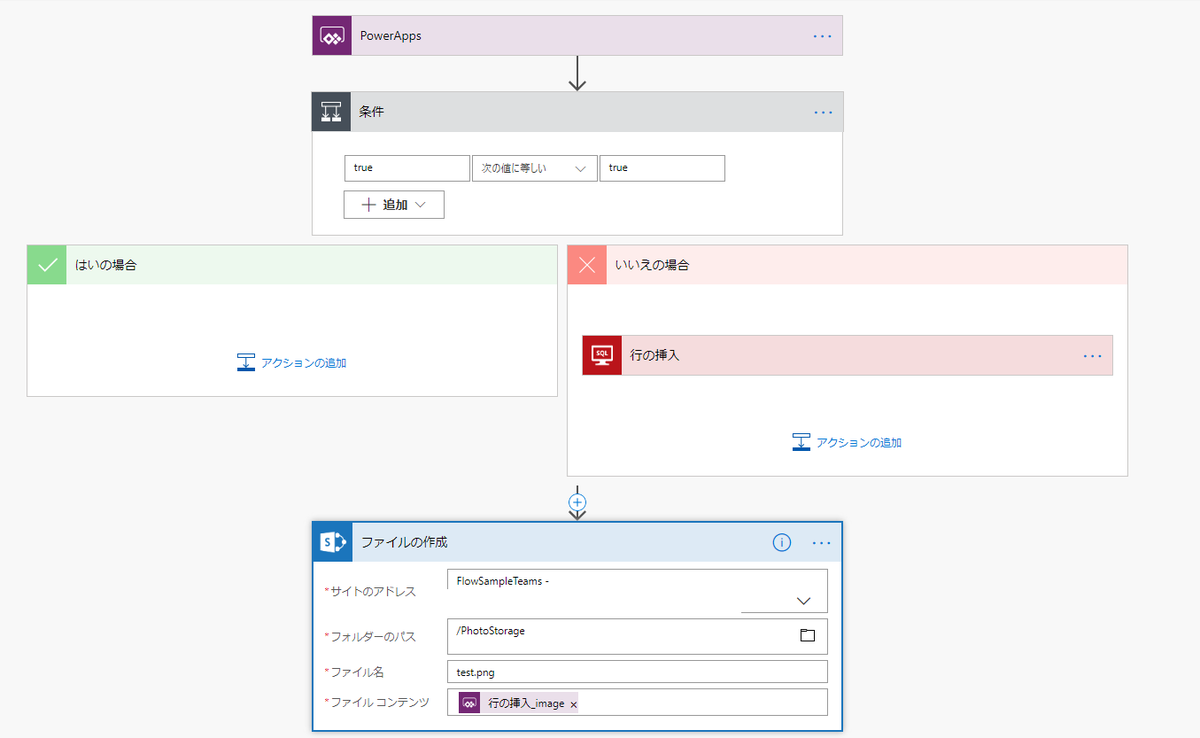
Task: Click アクションの追加 in いいえの場合 branch
Action: click(857, 441)
